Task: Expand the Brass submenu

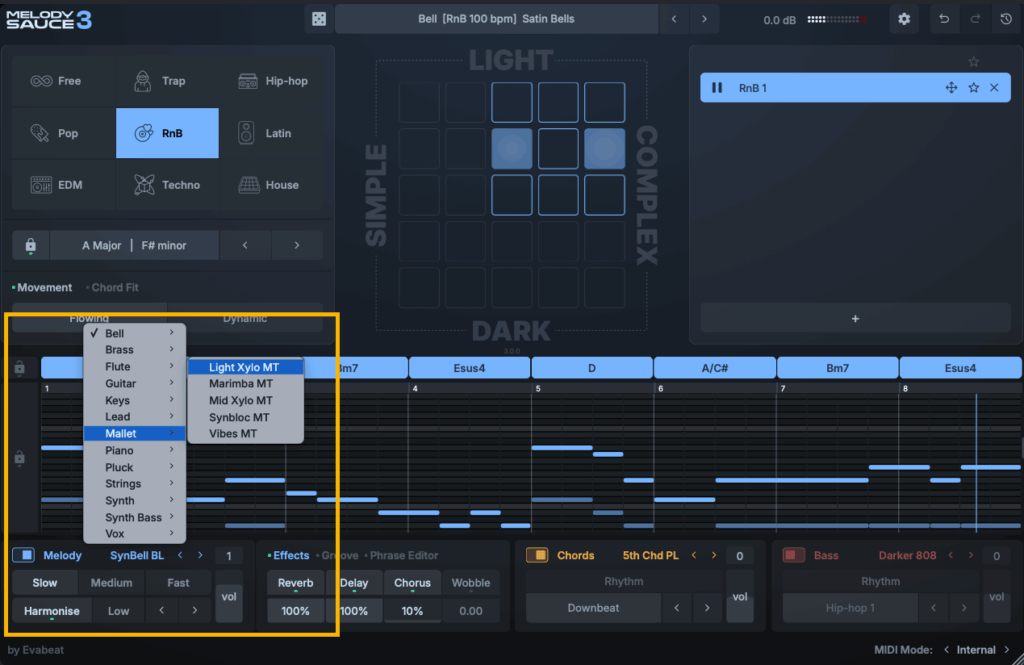Action: pos(135,349)
